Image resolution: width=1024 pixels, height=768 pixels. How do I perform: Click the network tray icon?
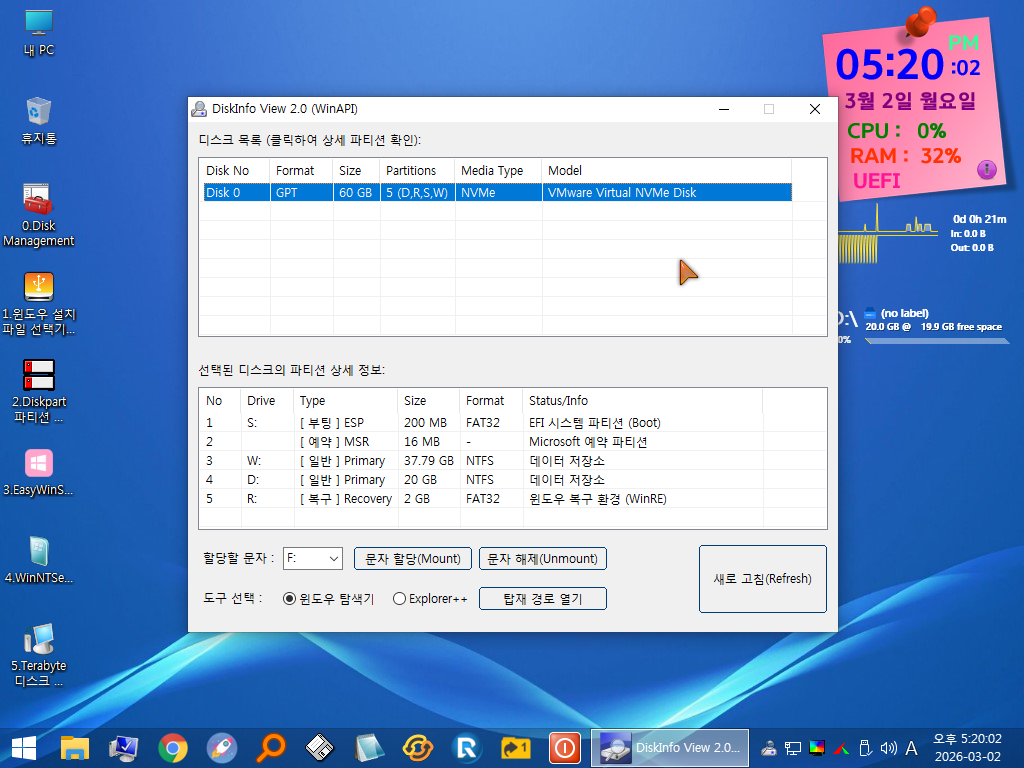point(793,748)
